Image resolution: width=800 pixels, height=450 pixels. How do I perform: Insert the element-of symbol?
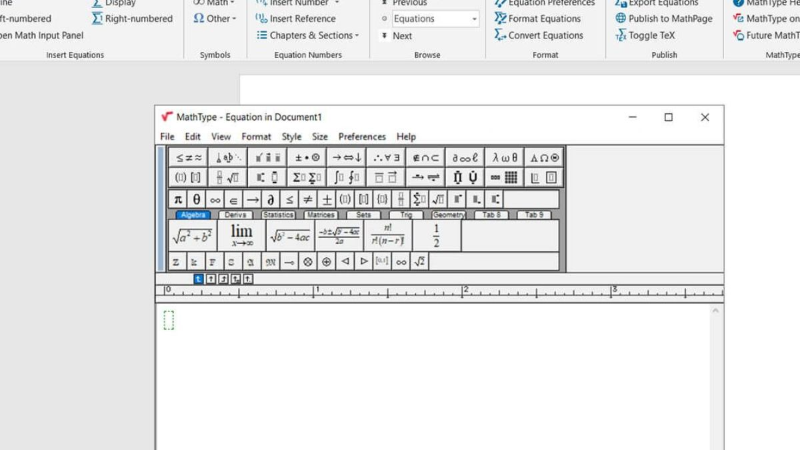pyautogui.click(x=233, y=199)
